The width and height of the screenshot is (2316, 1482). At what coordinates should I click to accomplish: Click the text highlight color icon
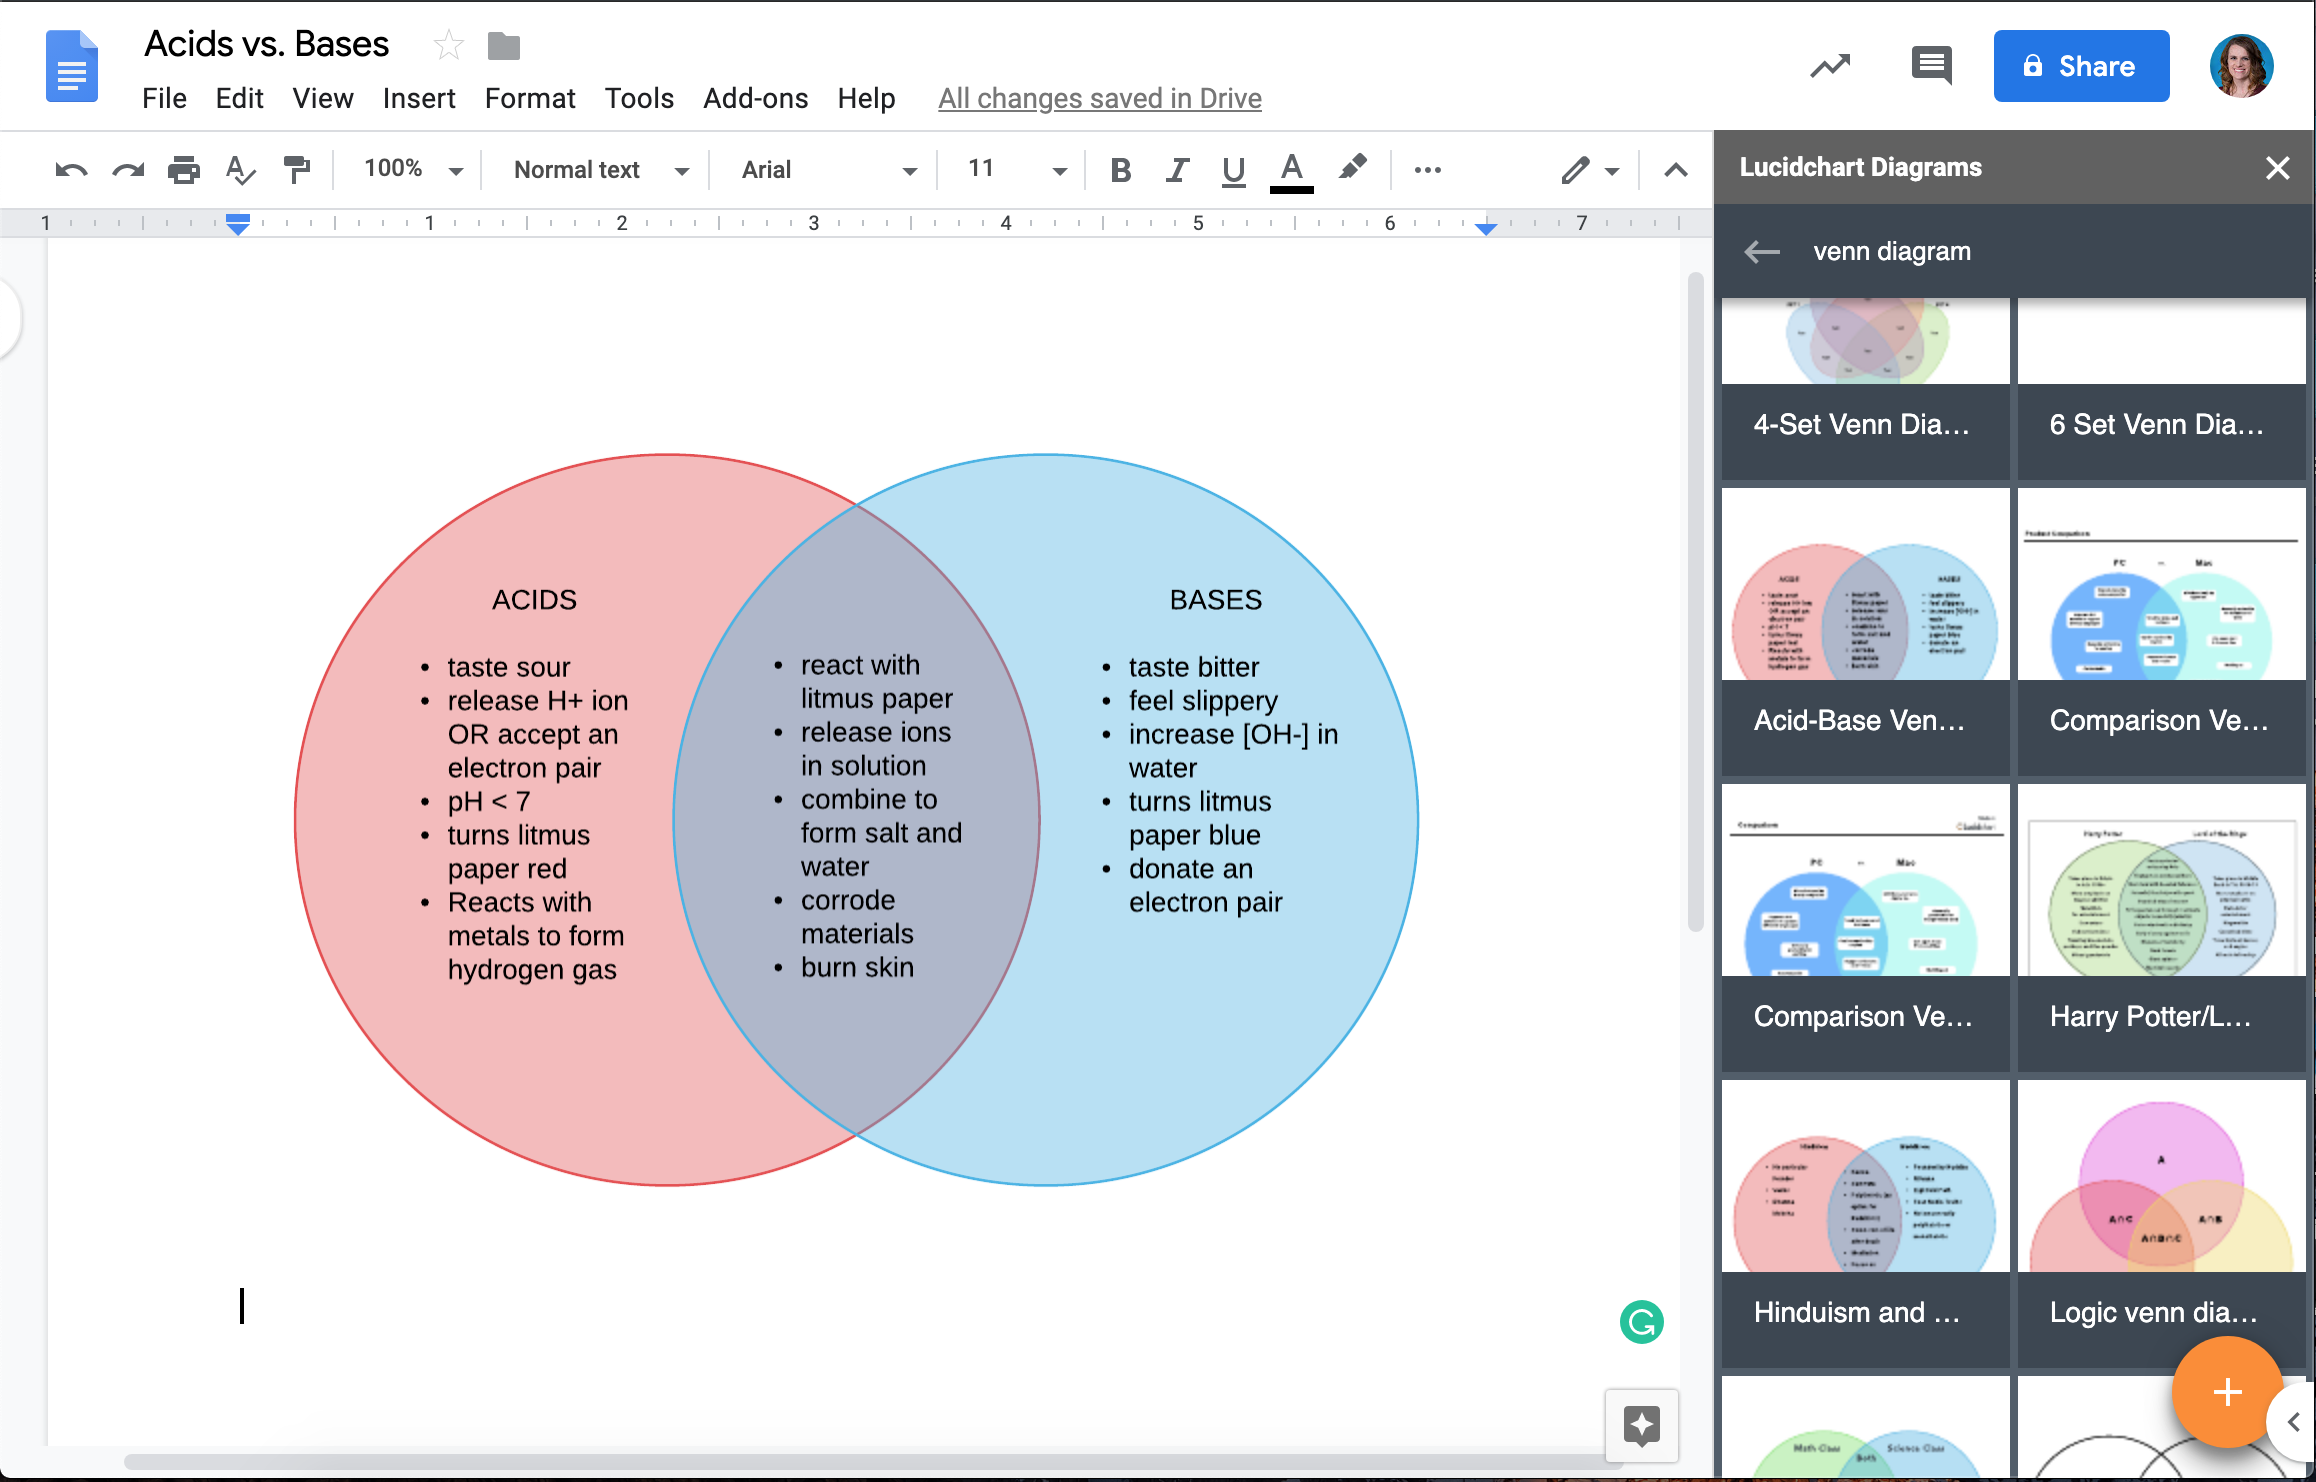coord(1350,170)
